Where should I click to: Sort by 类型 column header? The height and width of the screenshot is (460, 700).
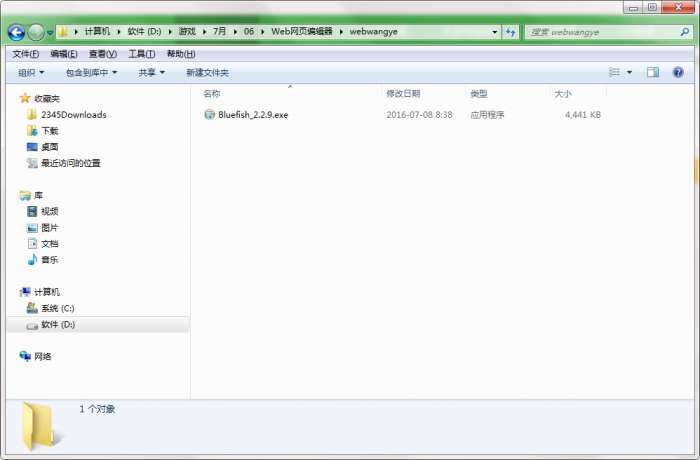tap(479, 94)
